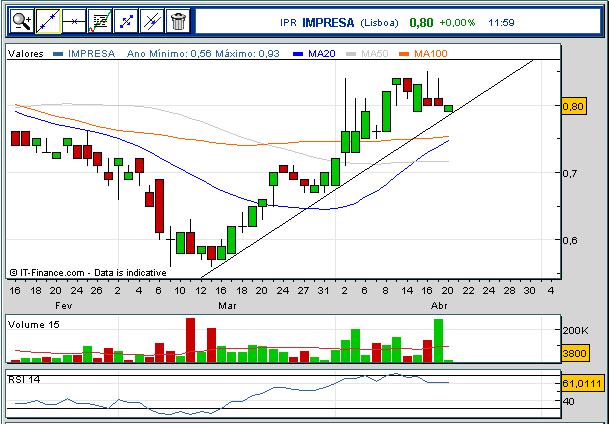Click the MA20 legend label
609x424 pixels.
(x=322, y=54)
